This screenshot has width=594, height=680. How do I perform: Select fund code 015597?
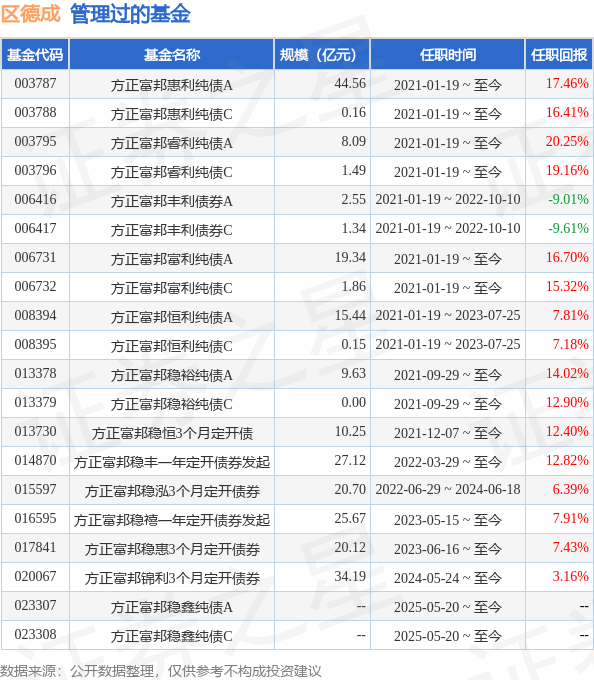[36, 490]
